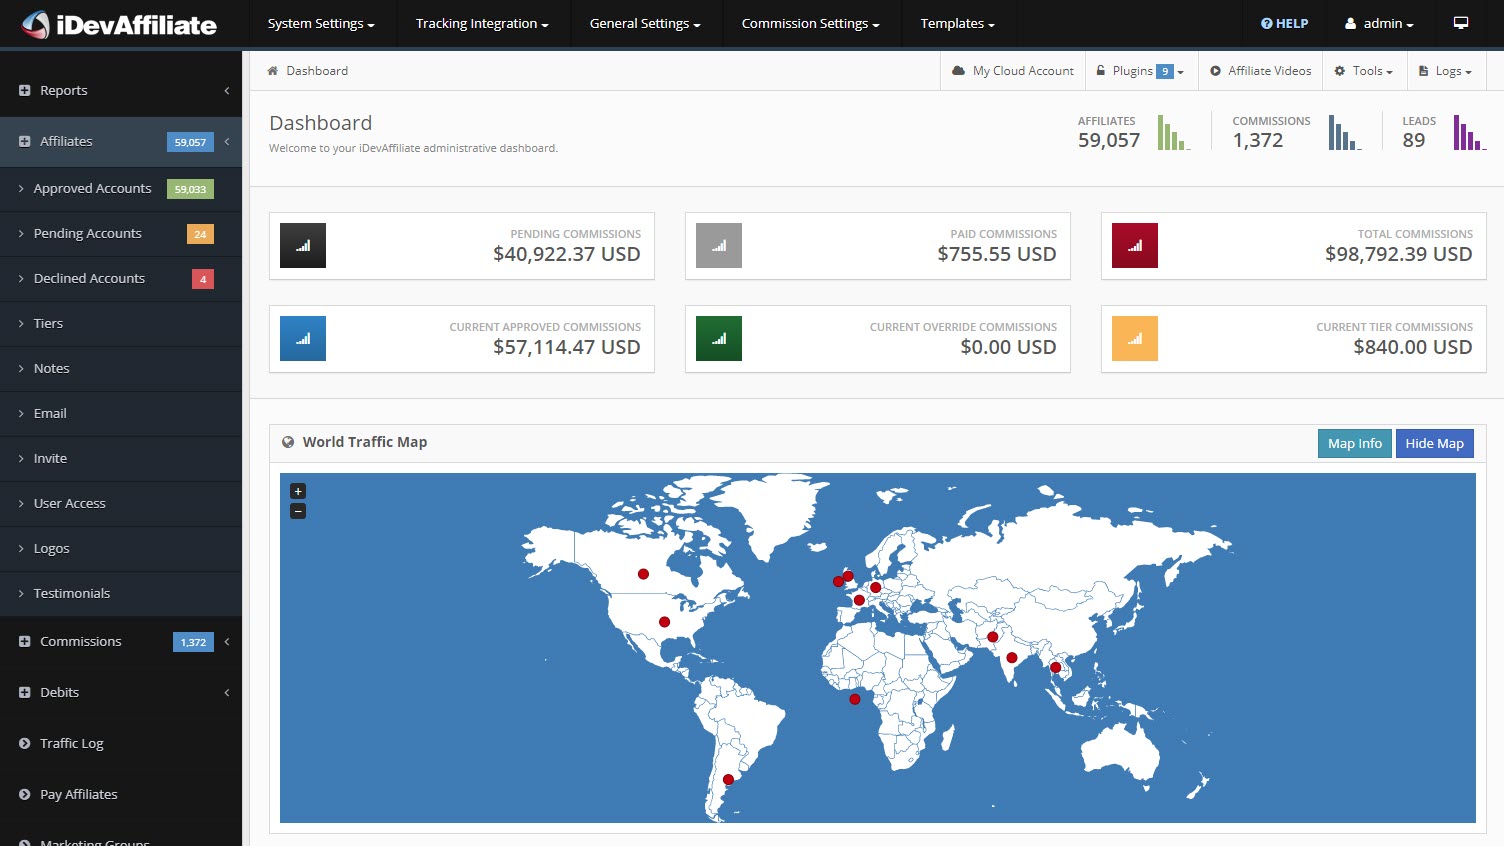
Task: Open Invite in sidebar
Action: pyautogui.click(x=121, y=459)
